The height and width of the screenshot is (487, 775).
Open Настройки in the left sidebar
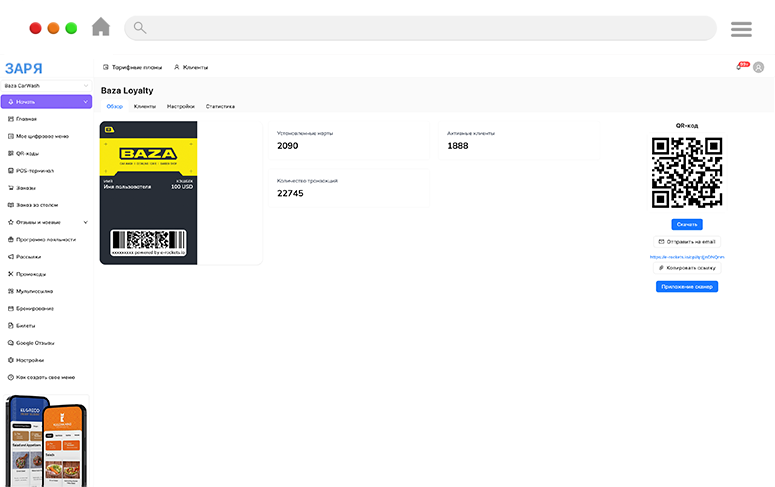click(30, 360)
